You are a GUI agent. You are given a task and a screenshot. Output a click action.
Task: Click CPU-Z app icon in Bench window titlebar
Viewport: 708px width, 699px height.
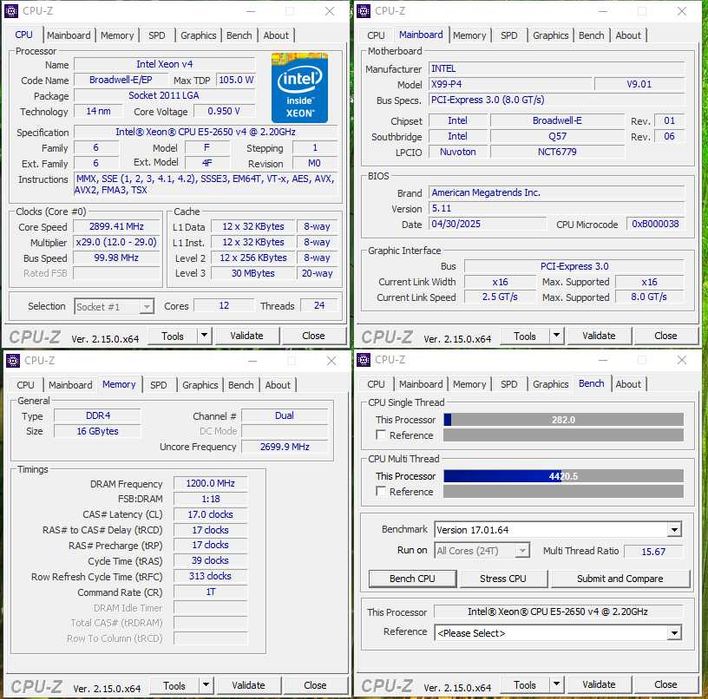coord(363,360)
